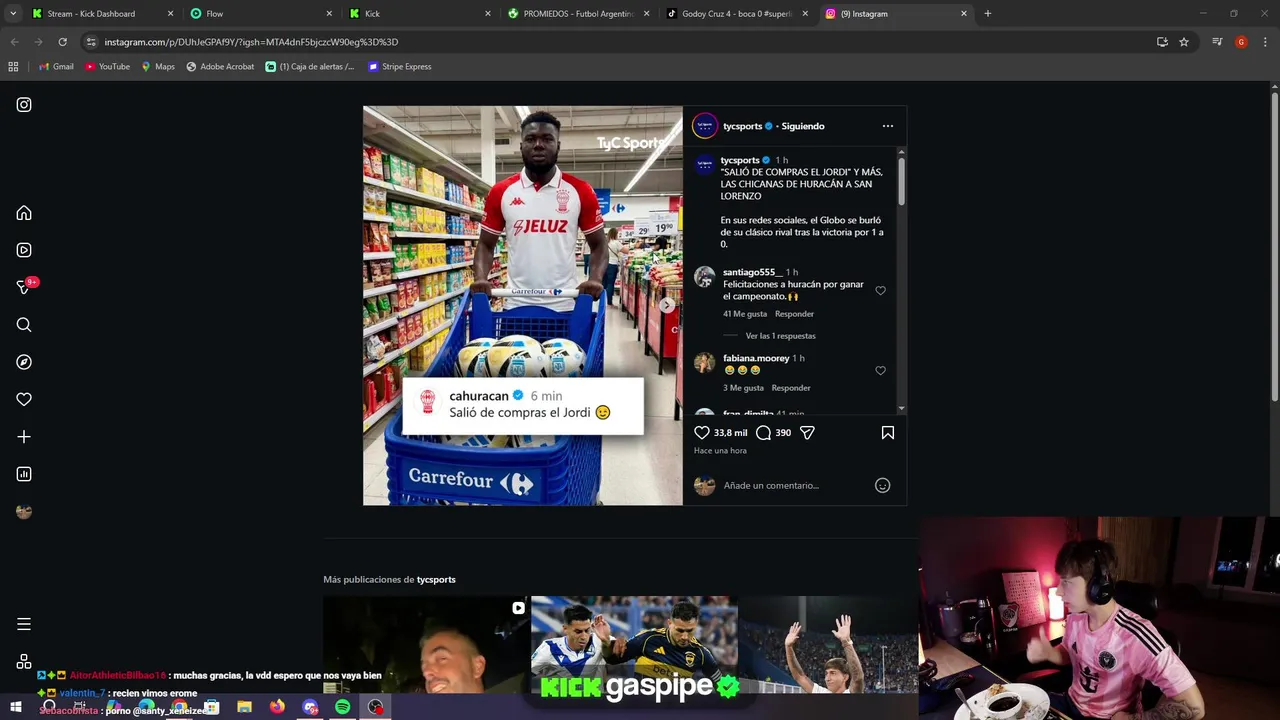Bookmark this page with star icon
The width and height of the screenshot is (1280, 720).
tap(1184, 42)
